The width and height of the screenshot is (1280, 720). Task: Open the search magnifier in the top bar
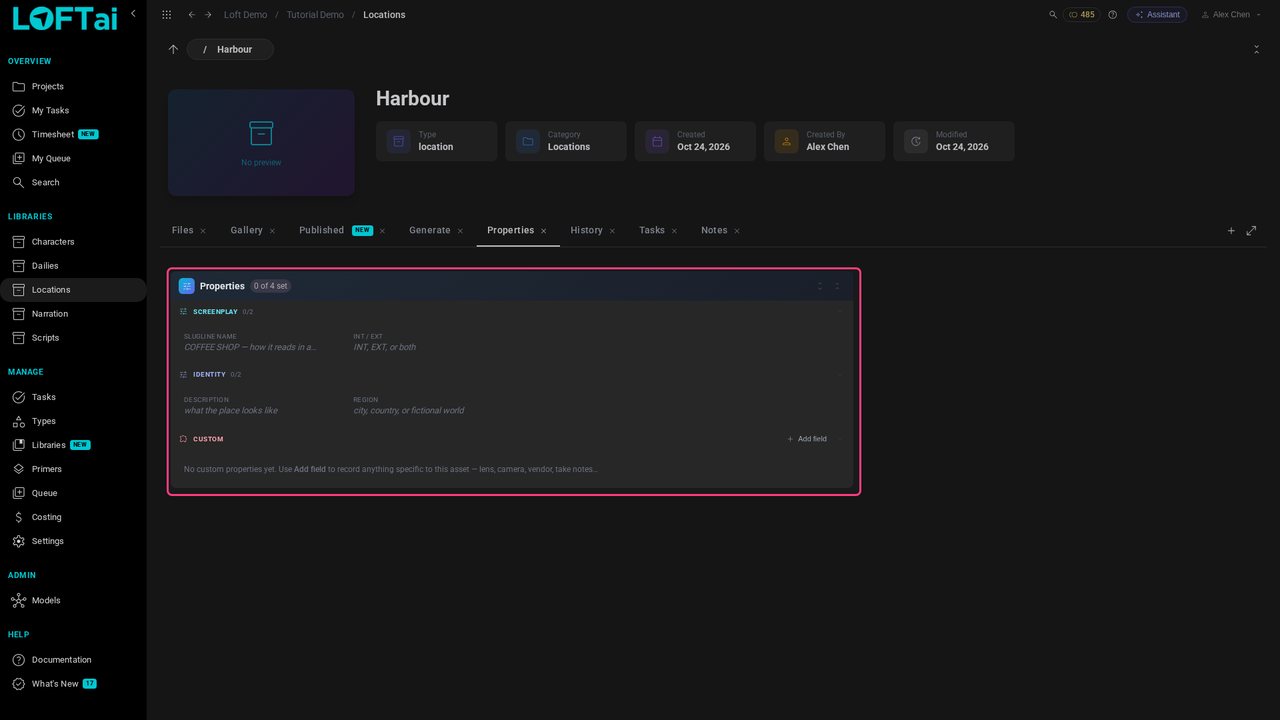(1052, 15)
